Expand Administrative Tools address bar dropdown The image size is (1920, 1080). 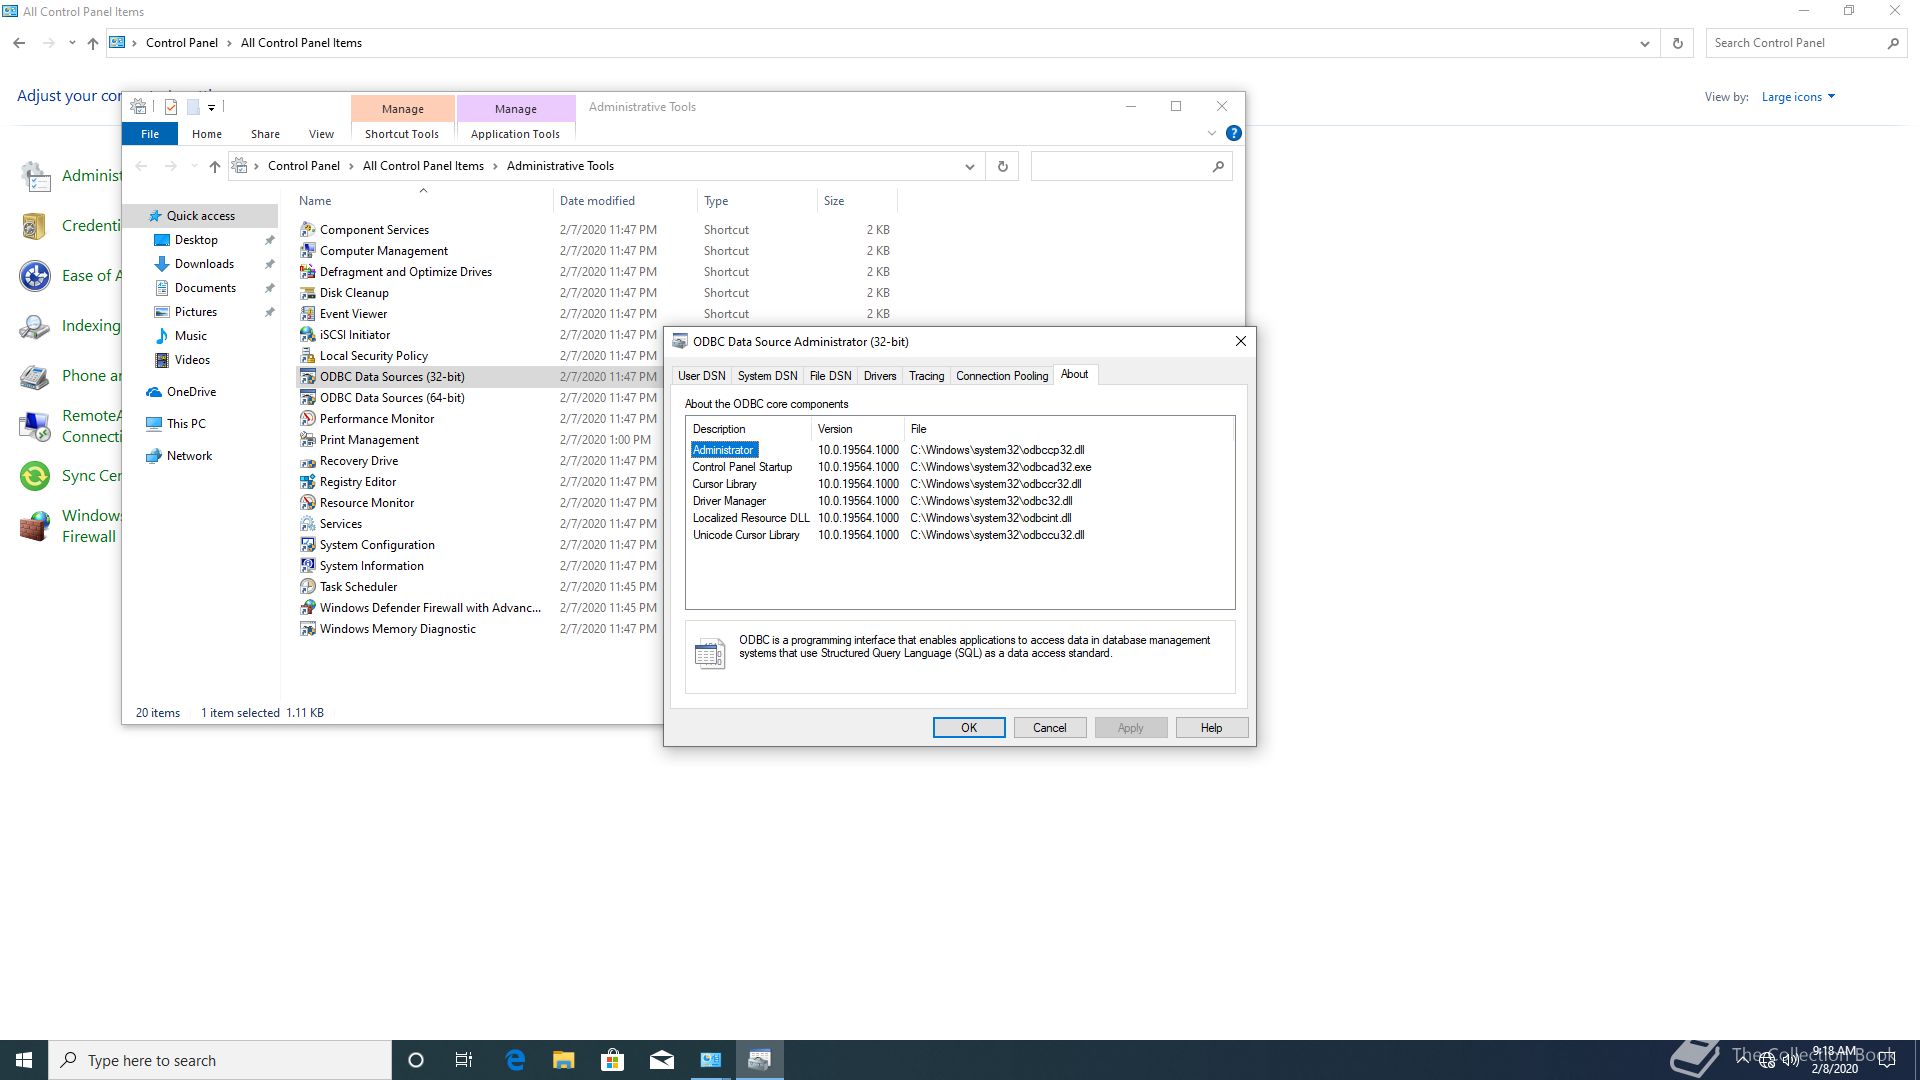969,166
